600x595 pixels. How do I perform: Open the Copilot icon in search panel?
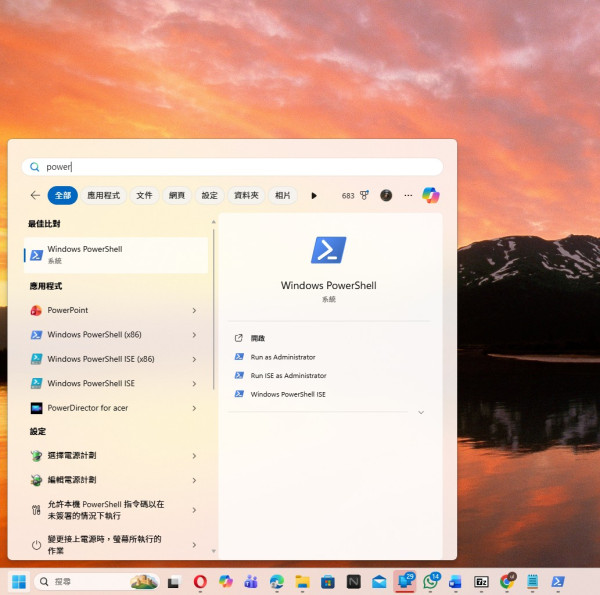tap(431, 195)
